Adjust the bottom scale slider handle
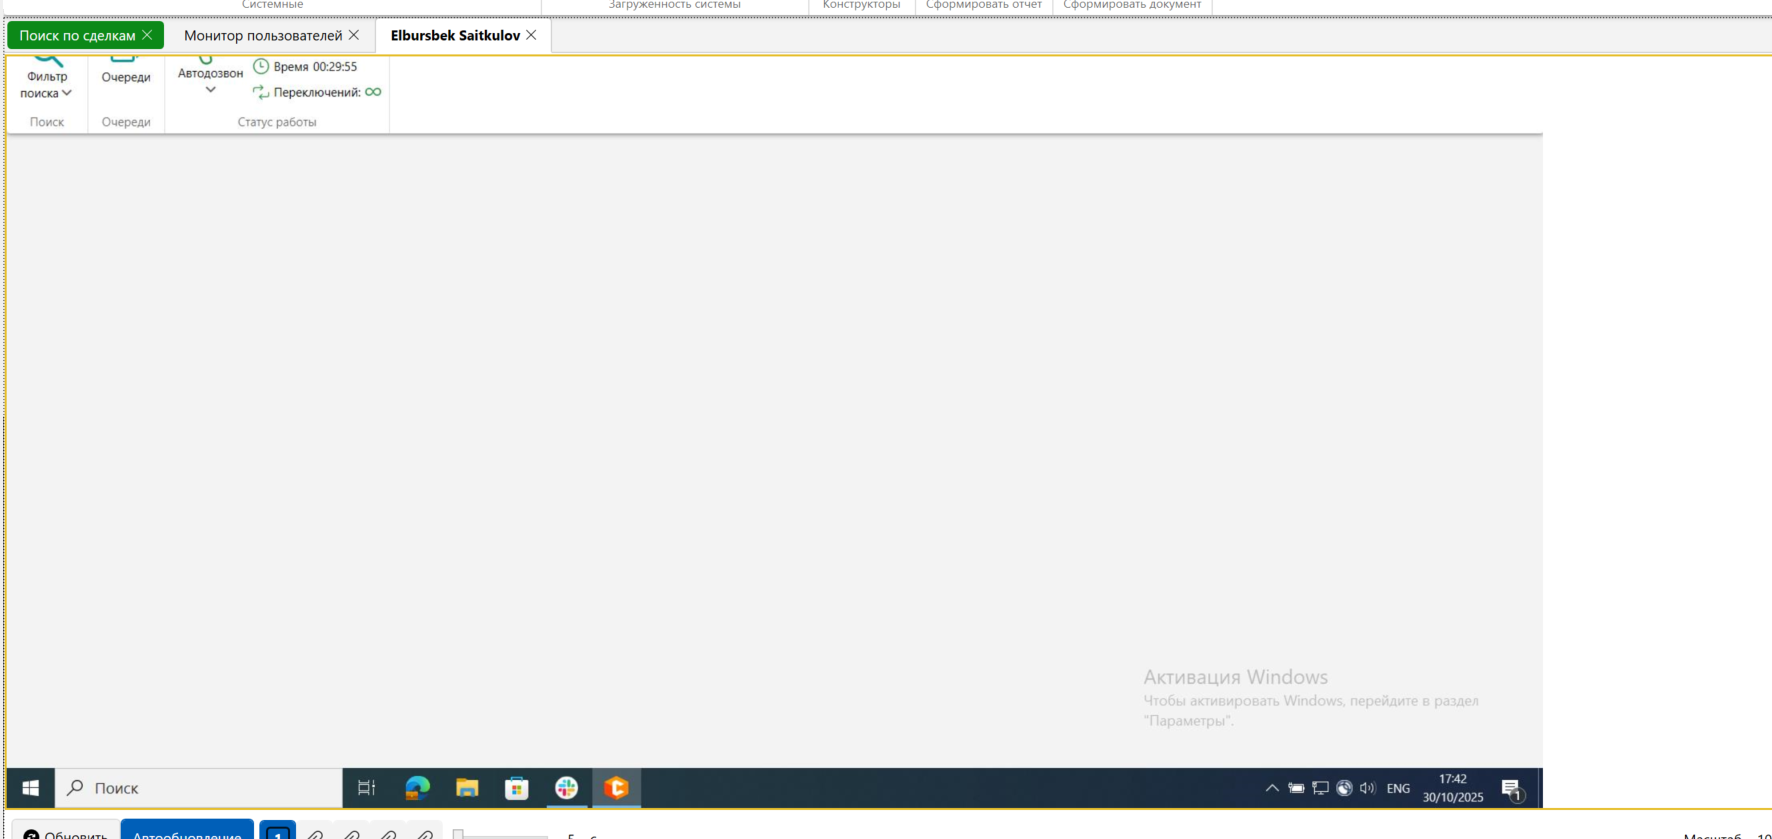1772x839 pixels. point(458,834)
